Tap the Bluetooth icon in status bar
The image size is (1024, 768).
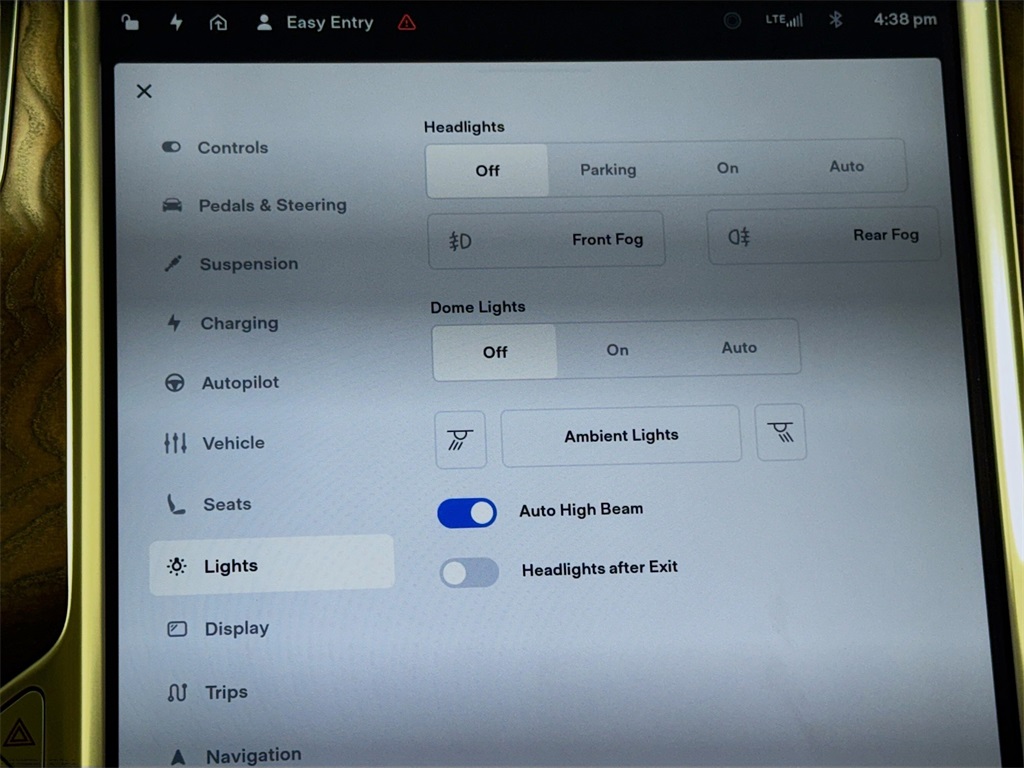click(836, 20)
